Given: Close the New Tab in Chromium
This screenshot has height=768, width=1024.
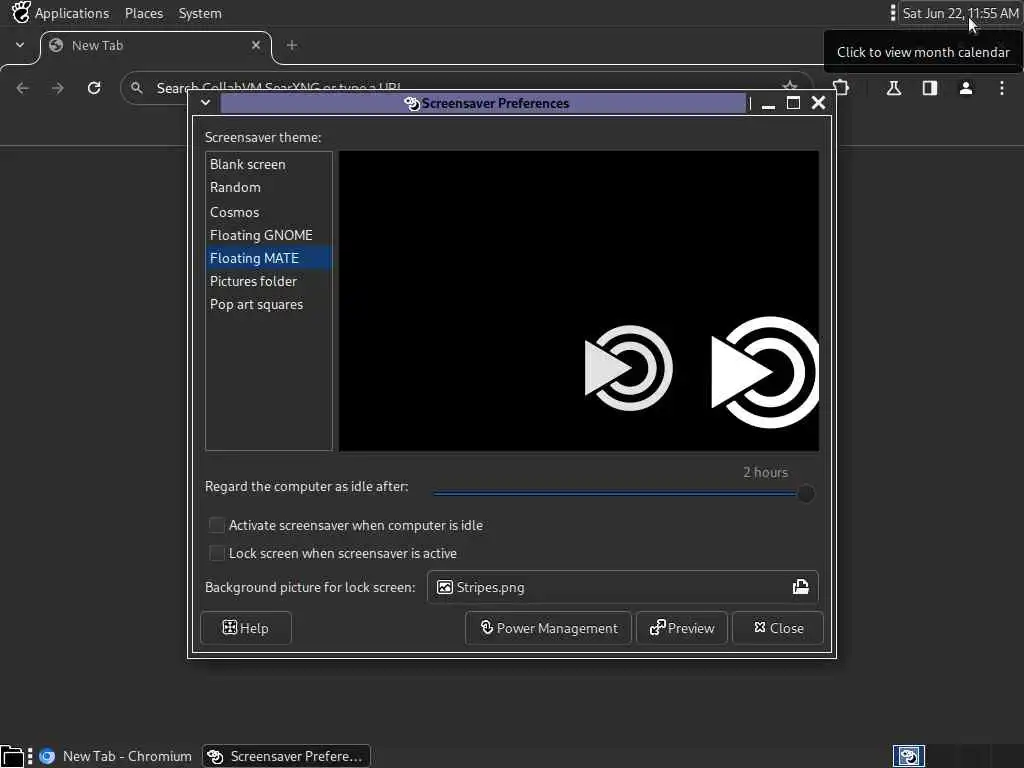Looking at the screenshot, I should click(x=256, y=45).
